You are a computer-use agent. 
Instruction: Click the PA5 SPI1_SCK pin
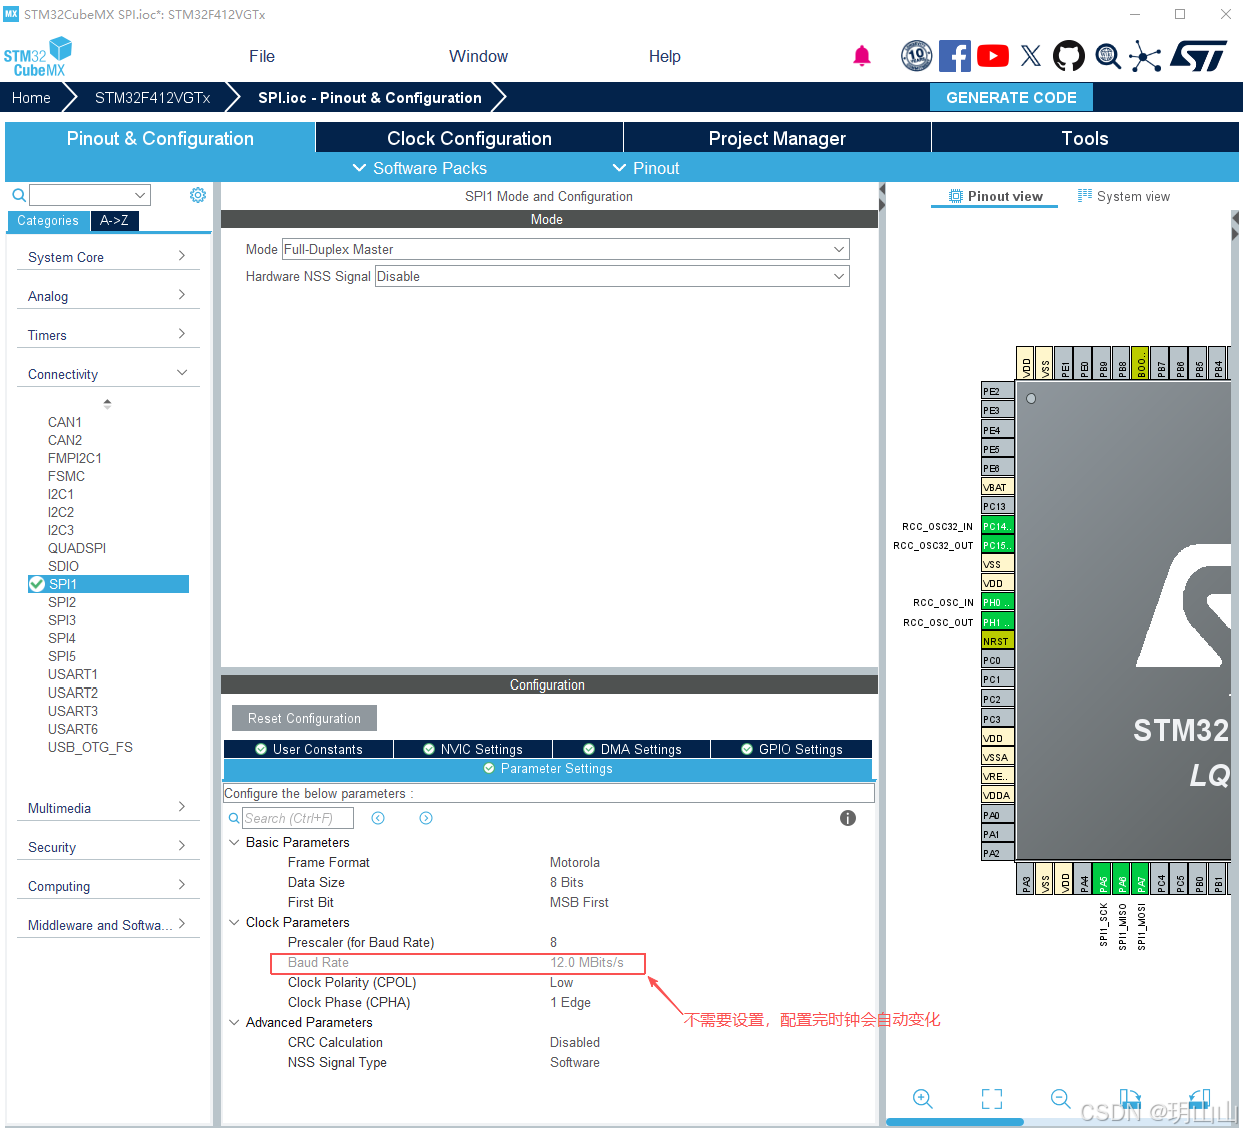coord(1103,879)
